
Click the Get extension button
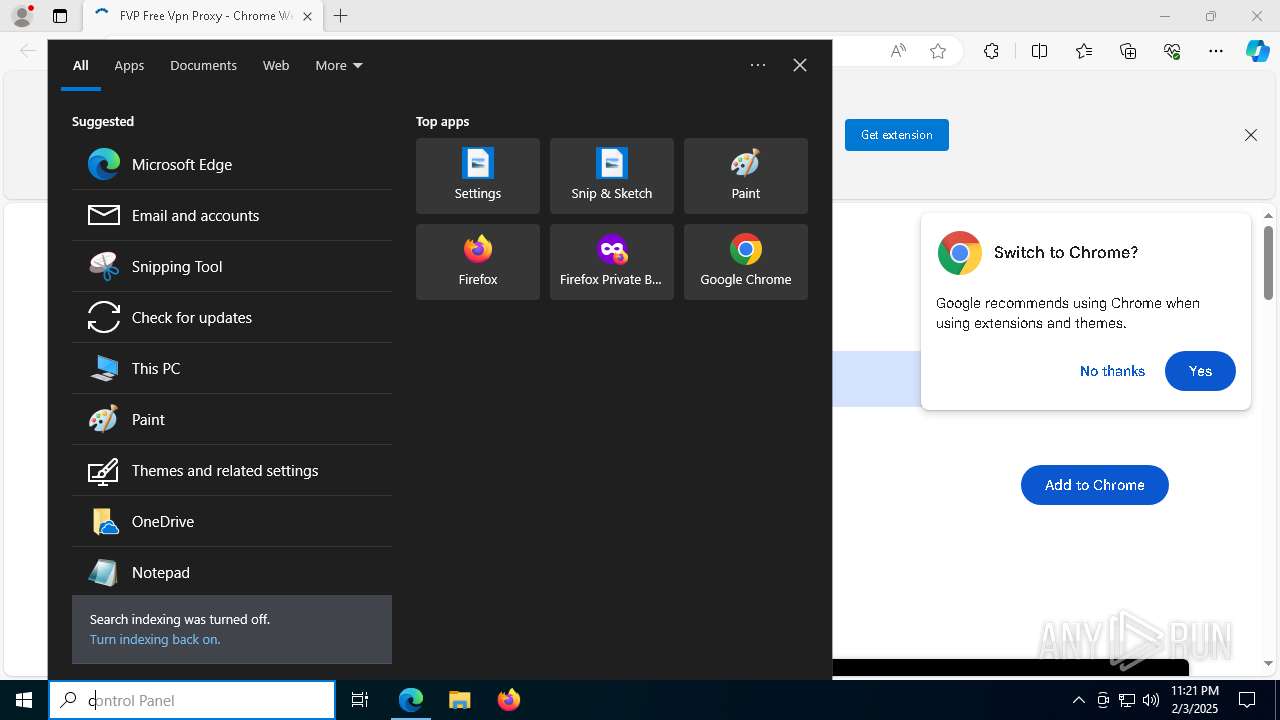coord(897,135)
